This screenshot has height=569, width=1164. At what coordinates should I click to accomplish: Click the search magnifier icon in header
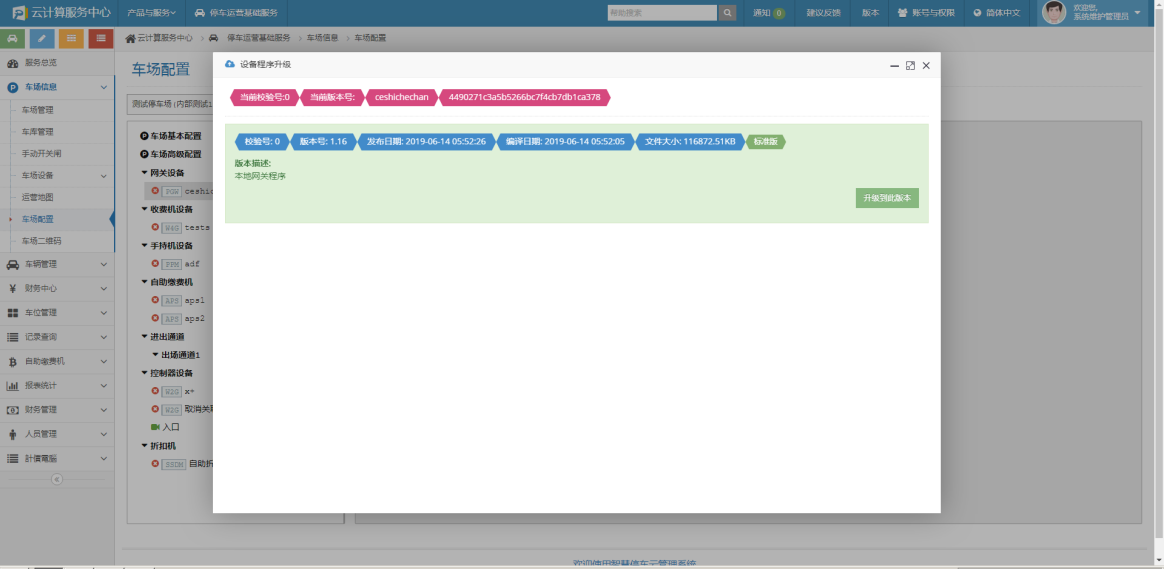pyautogui.click(x=728, y=13)
